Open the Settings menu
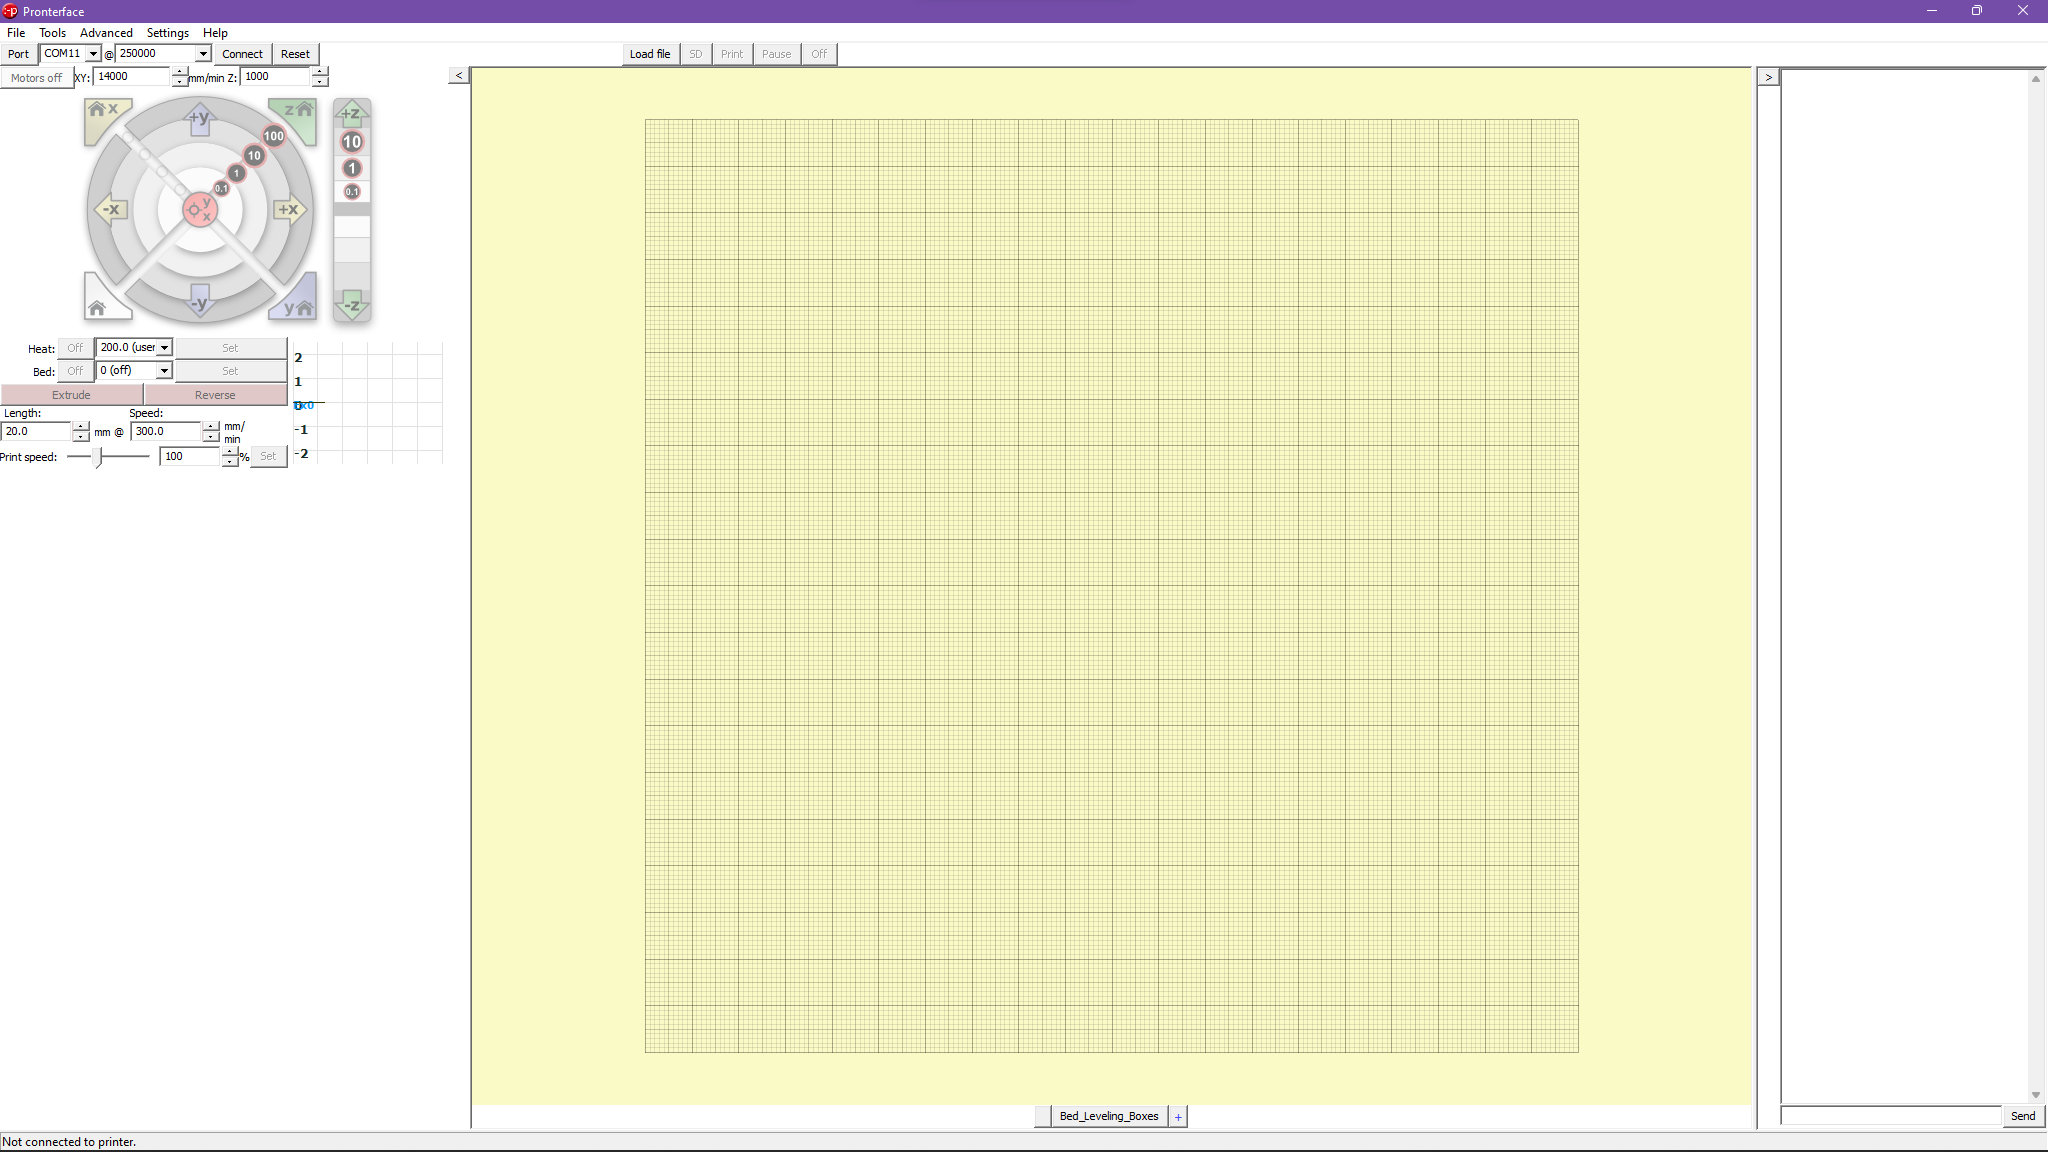Screen dimensions: 2048x1152 point(167,33)
